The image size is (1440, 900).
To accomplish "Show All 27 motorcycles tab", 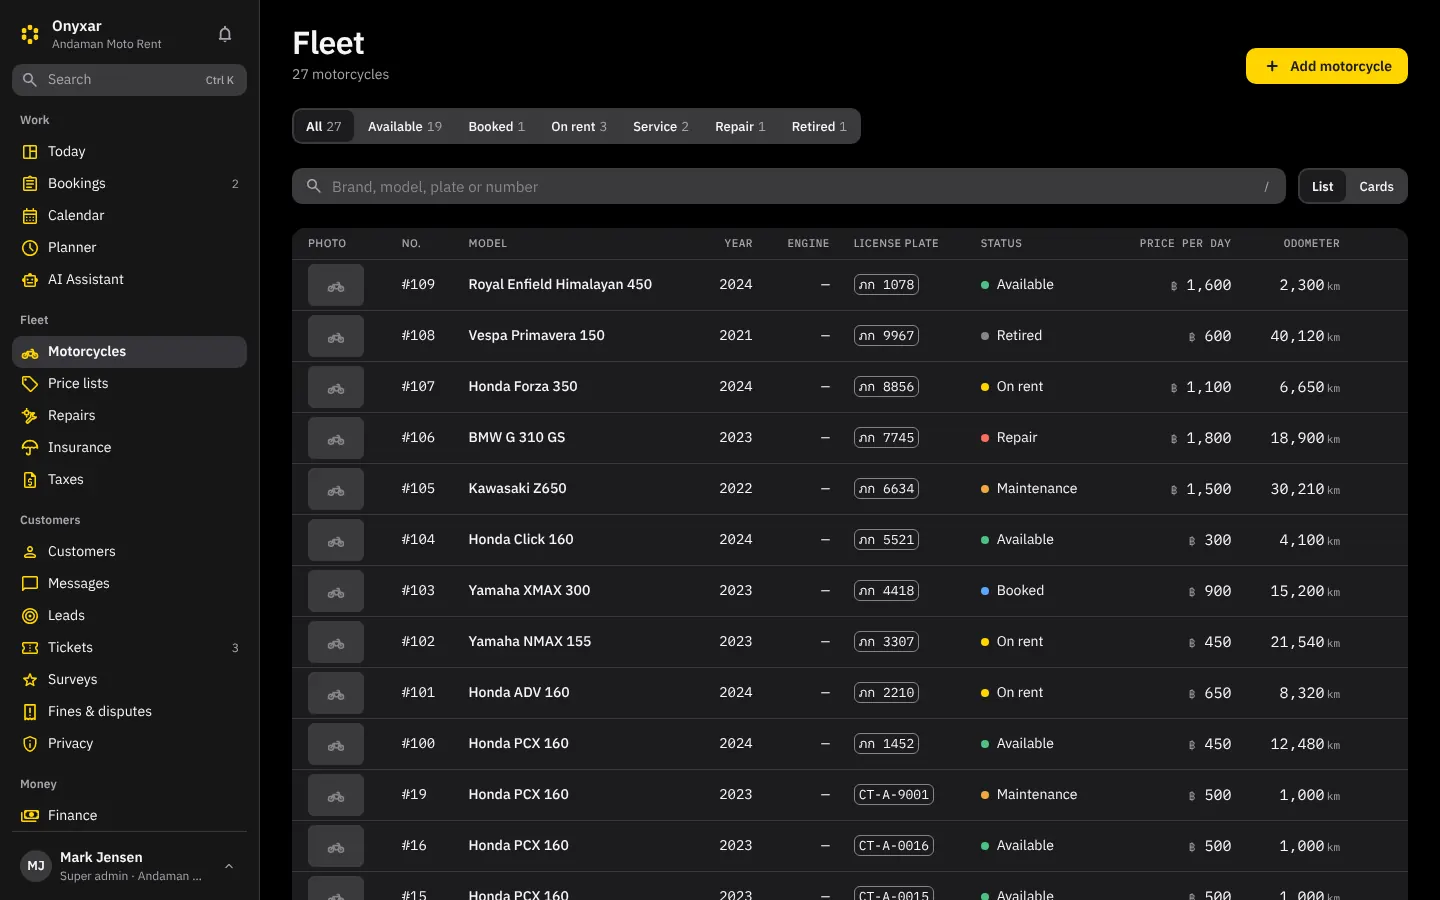I will click(324, 127).
